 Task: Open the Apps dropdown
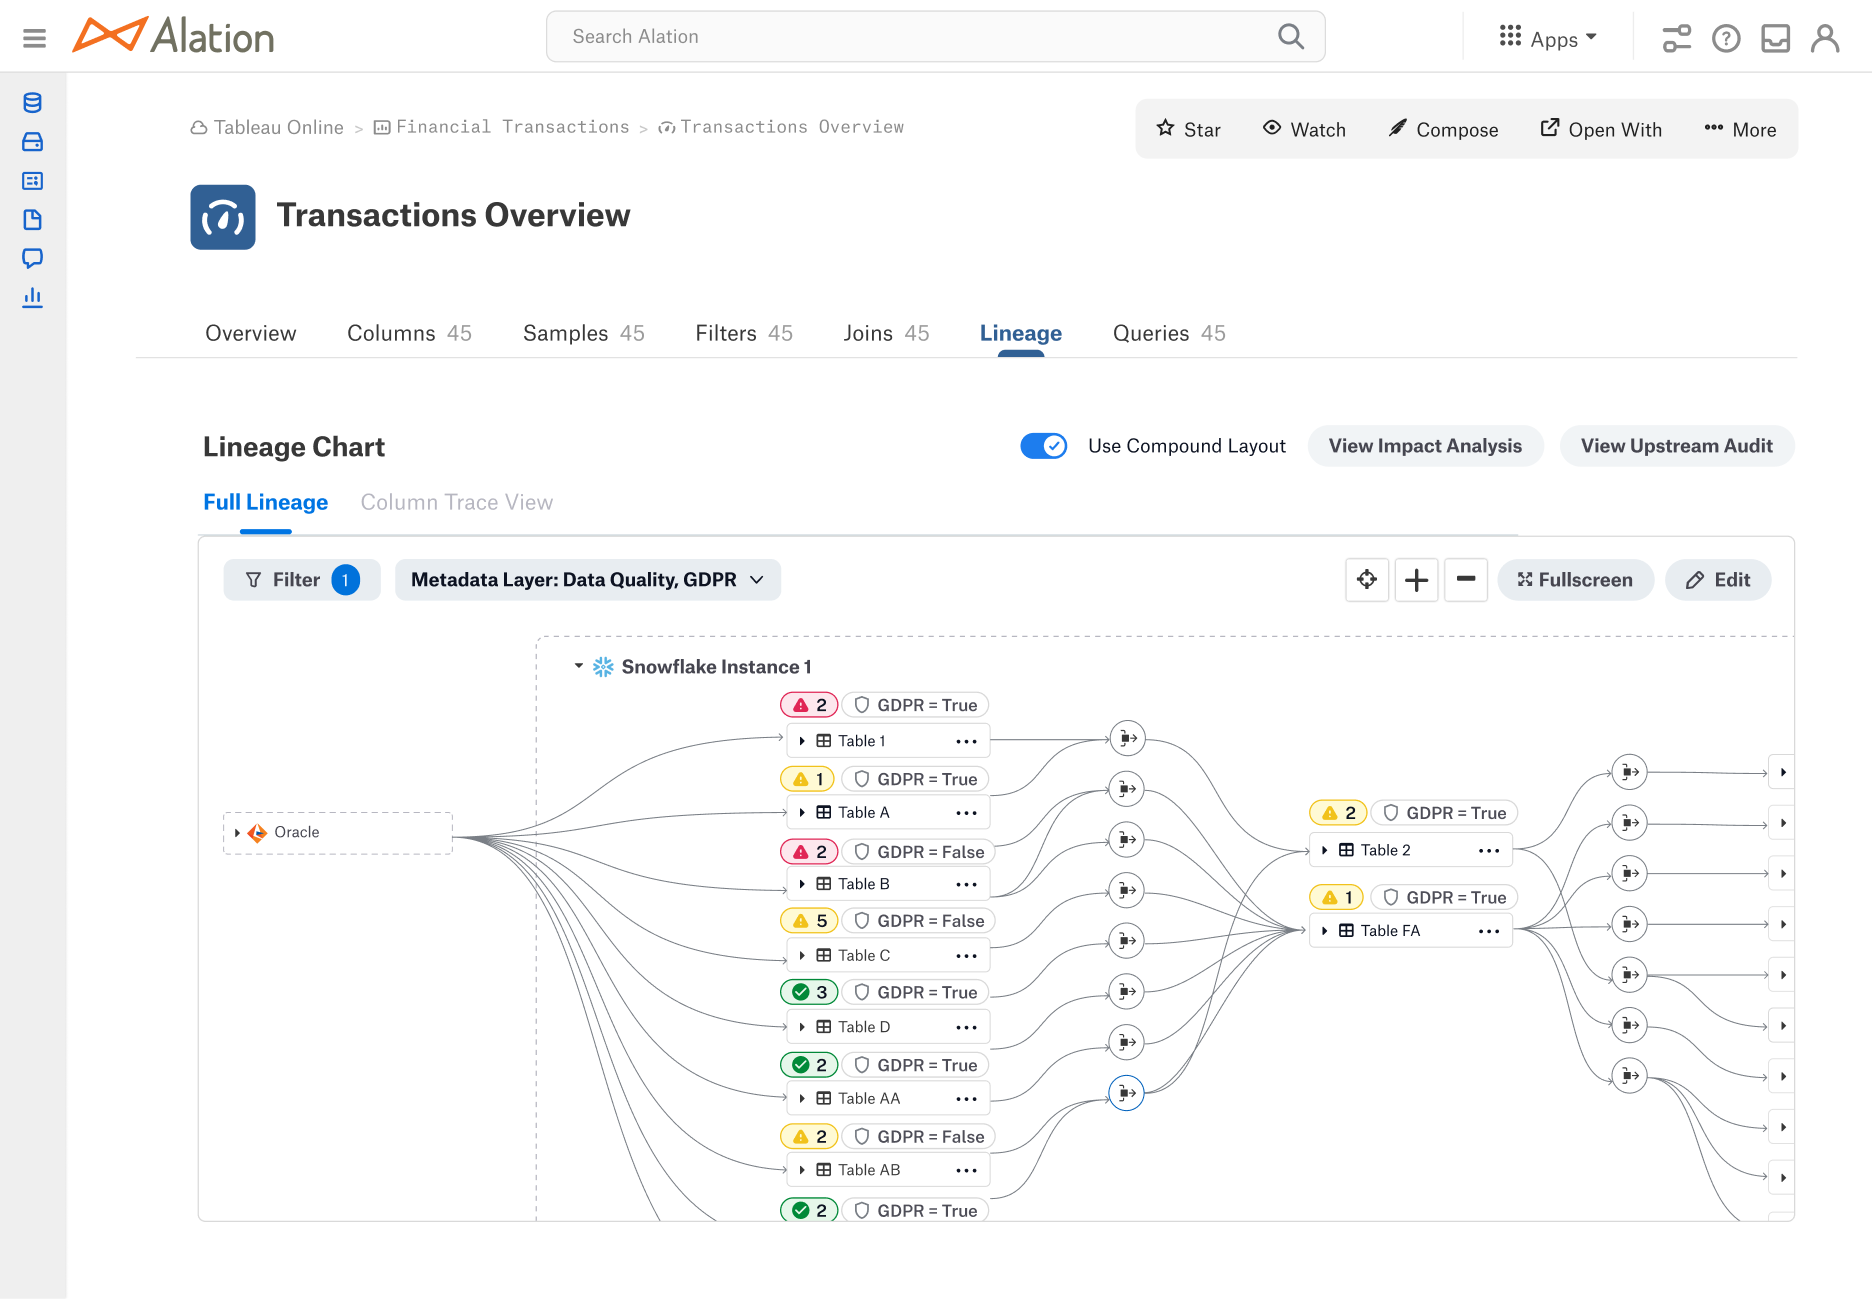[1548, 38]
